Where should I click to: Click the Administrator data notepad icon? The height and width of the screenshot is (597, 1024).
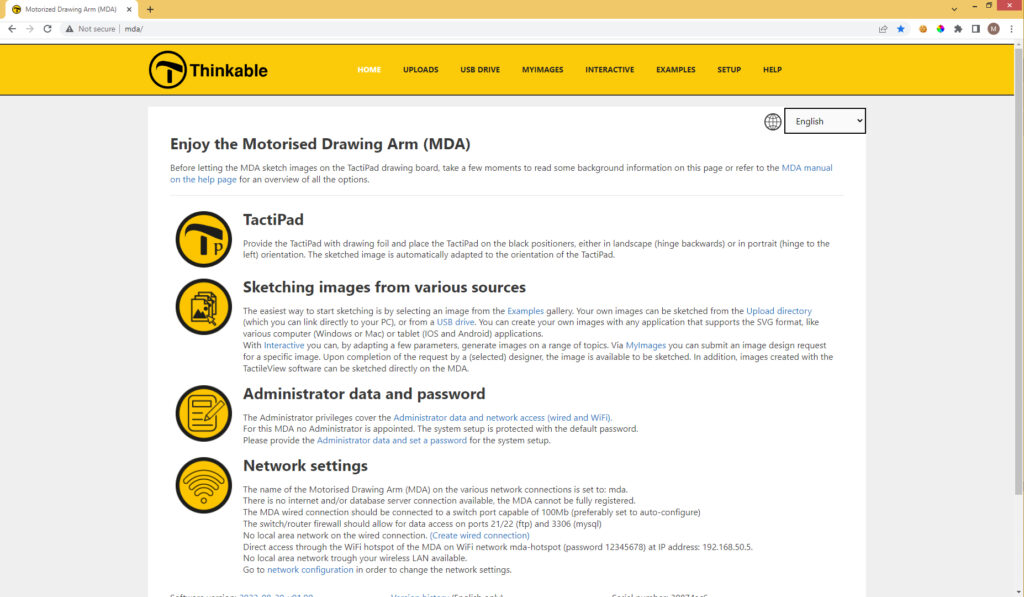tap(204, 413)
